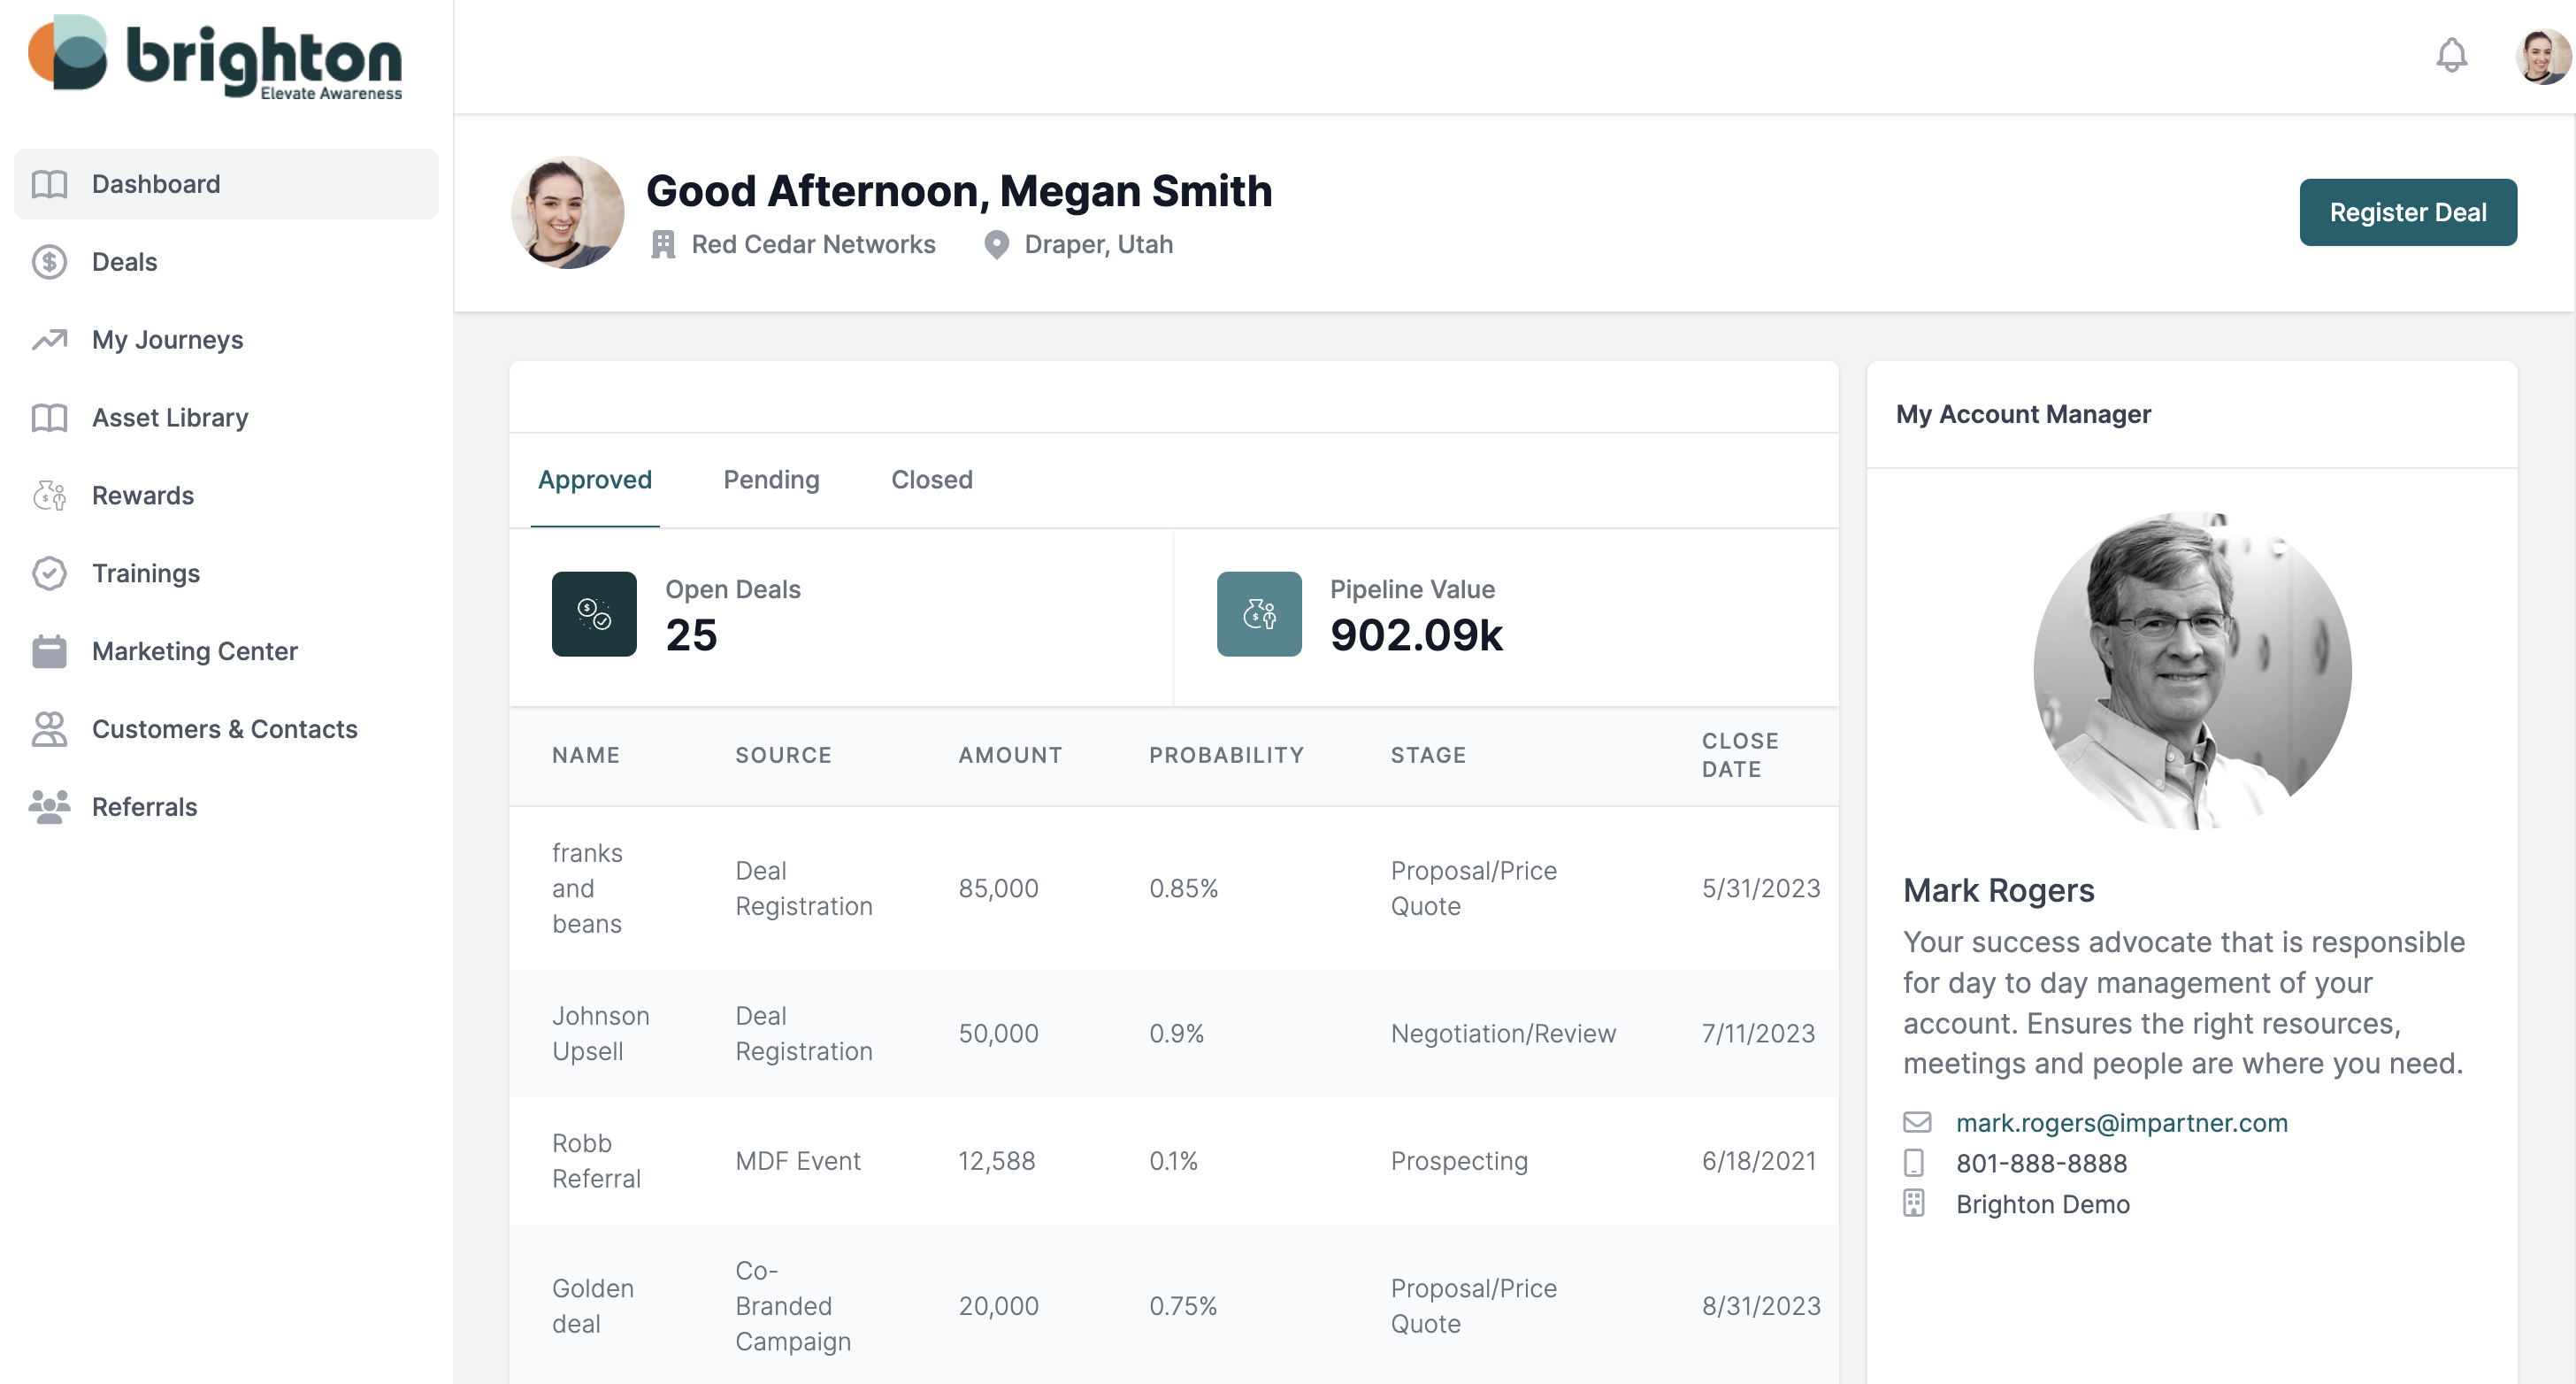The width and height of the screenshot is (2576, 1384).
Task: Email Mark Rogers via the link
Action: point(2121,1122)
